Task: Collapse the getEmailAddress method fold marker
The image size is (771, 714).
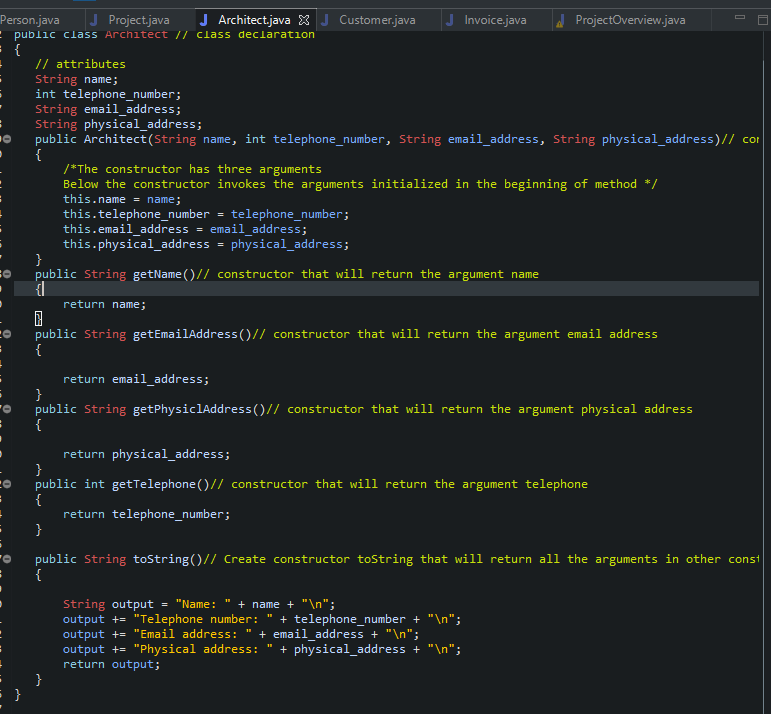Action: click(x=7, y=334)
